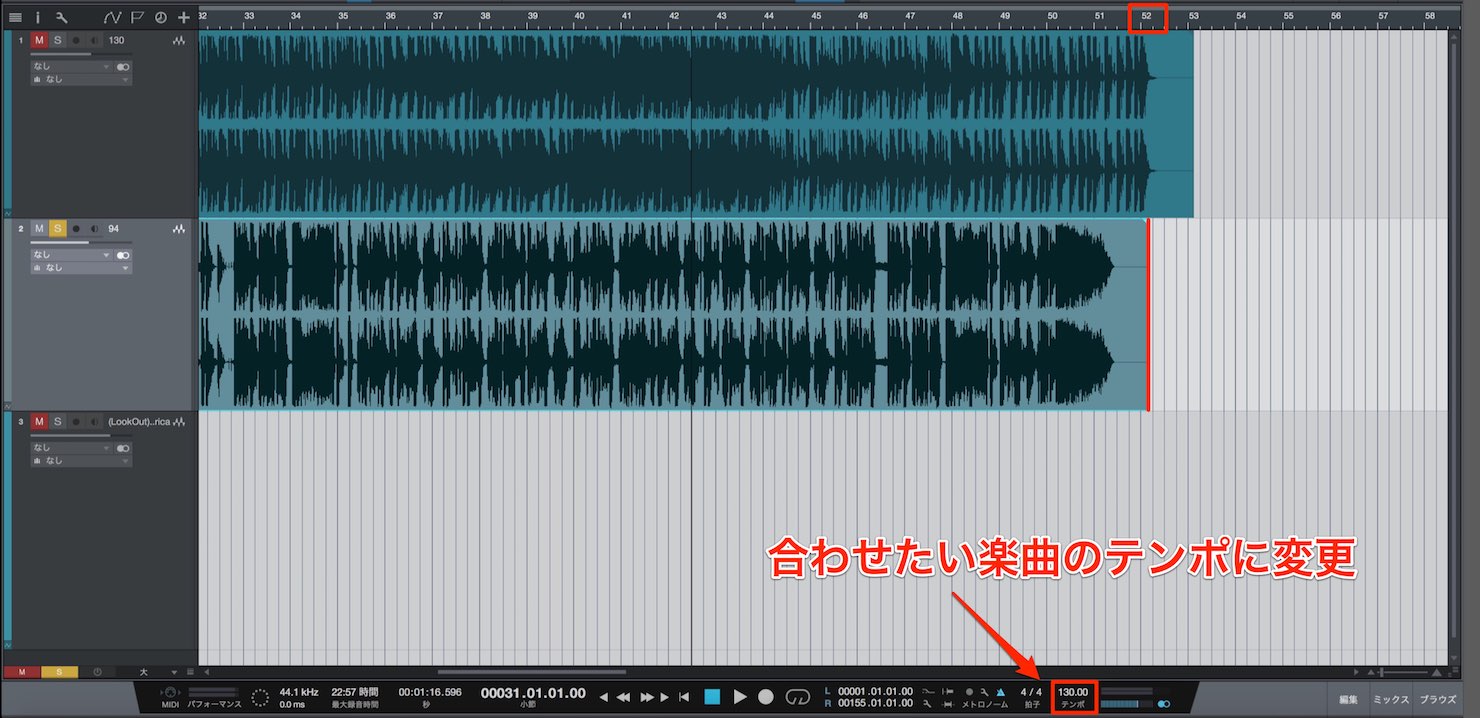The image size is (1480, 718).
Task: Open the track list hamburger icon
Action: [x=15, y=17]
